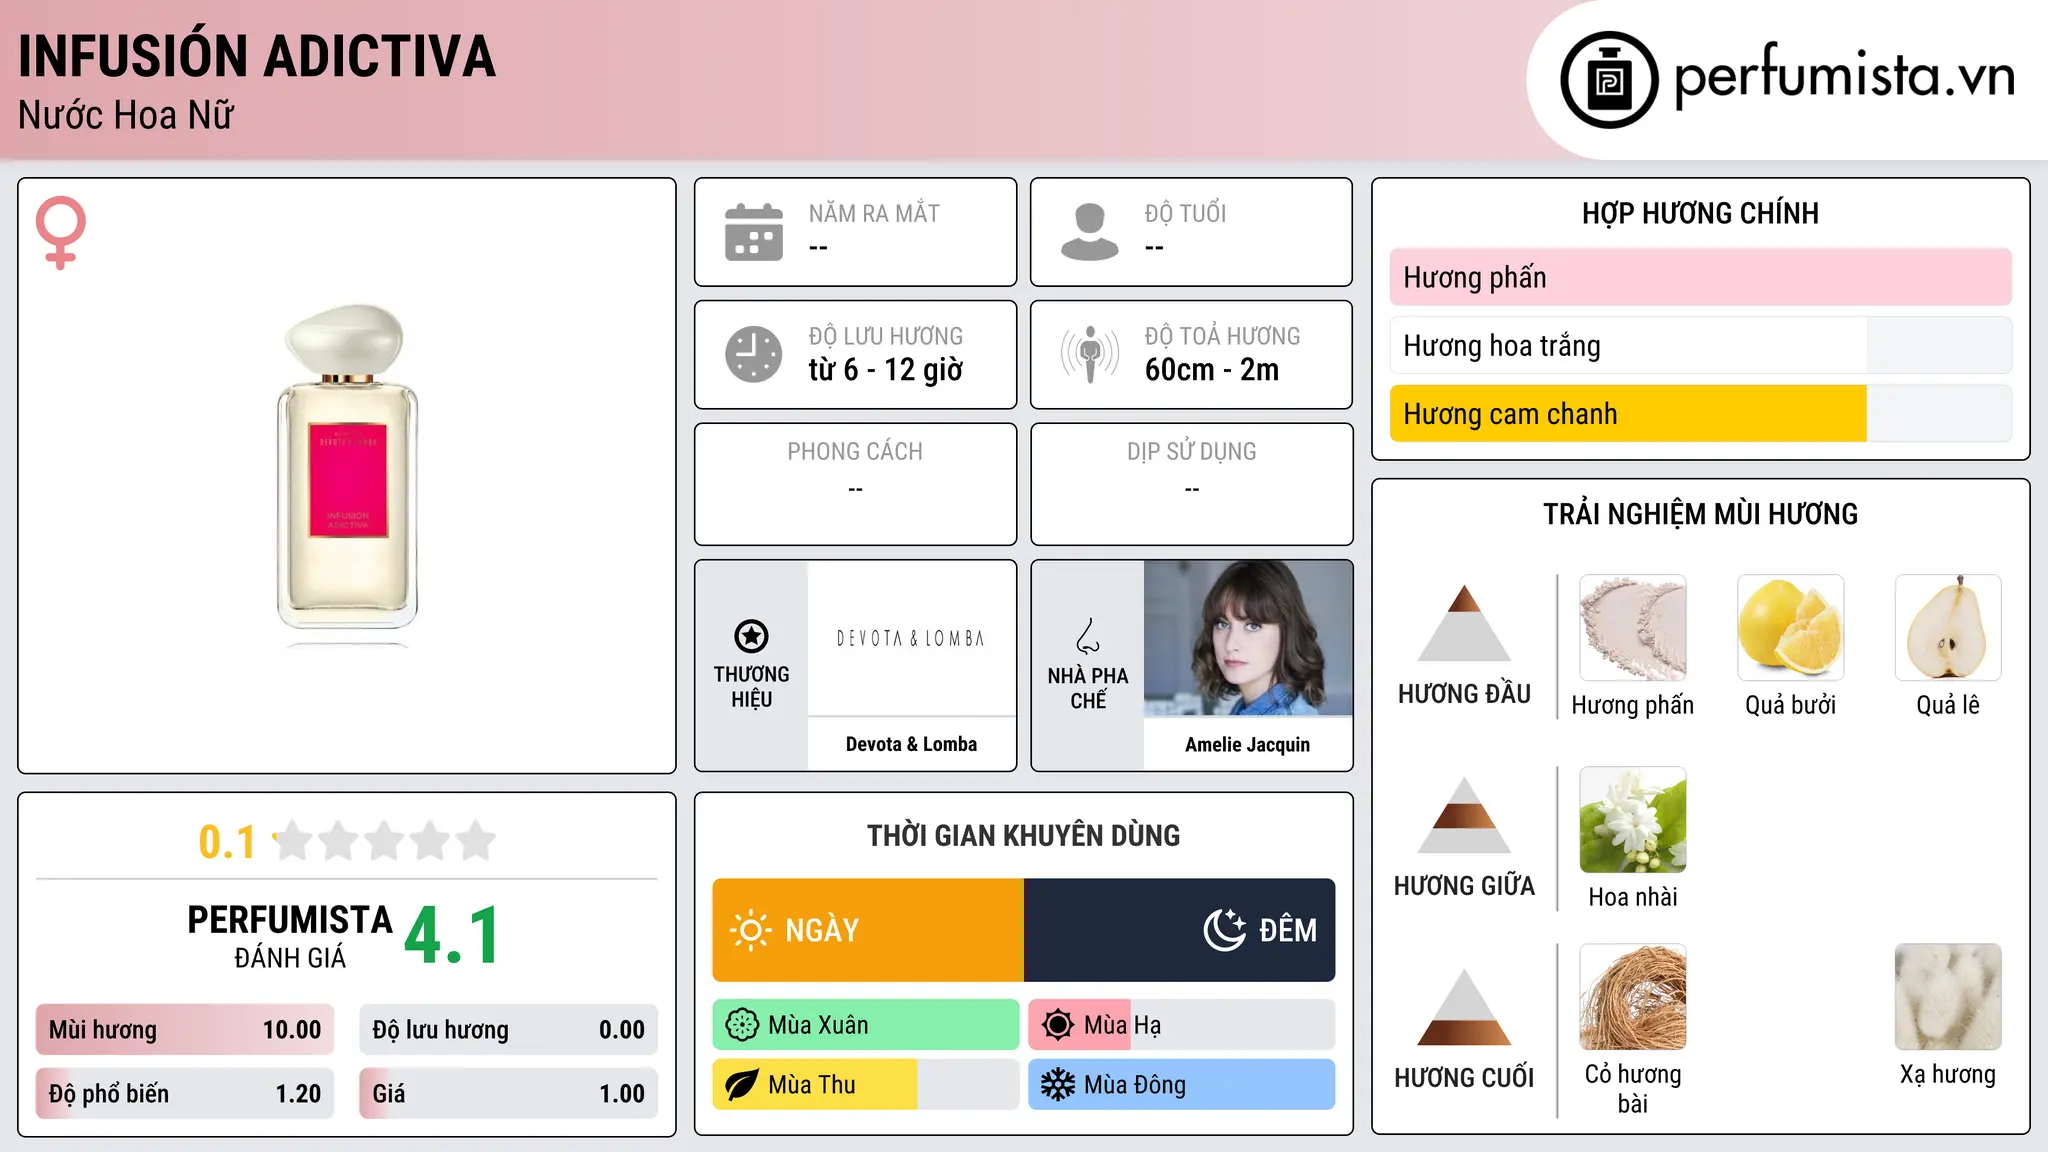The width and height of the screenshot is (2048, 1152).
Task: Click the pink Hương phấn accord bar
Action: click(1701, 277)
